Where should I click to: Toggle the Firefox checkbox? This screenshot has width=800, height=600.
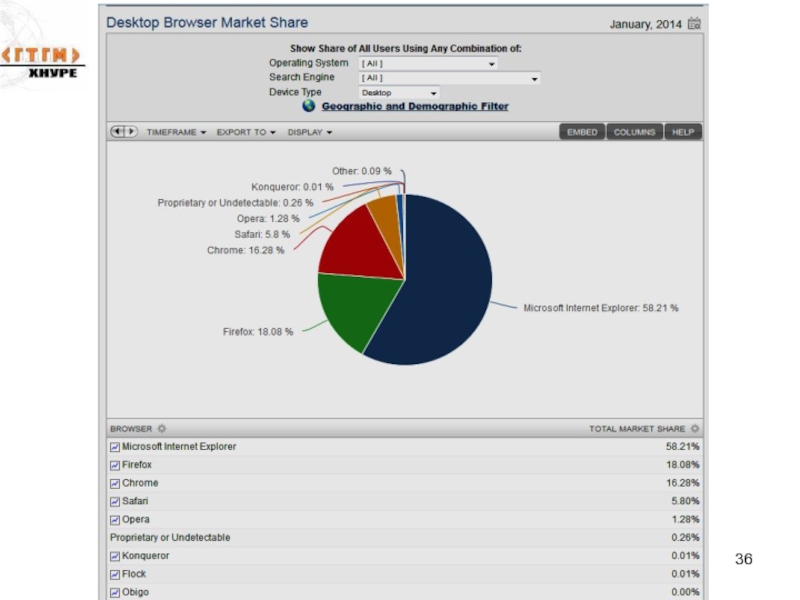pos(115,465)
